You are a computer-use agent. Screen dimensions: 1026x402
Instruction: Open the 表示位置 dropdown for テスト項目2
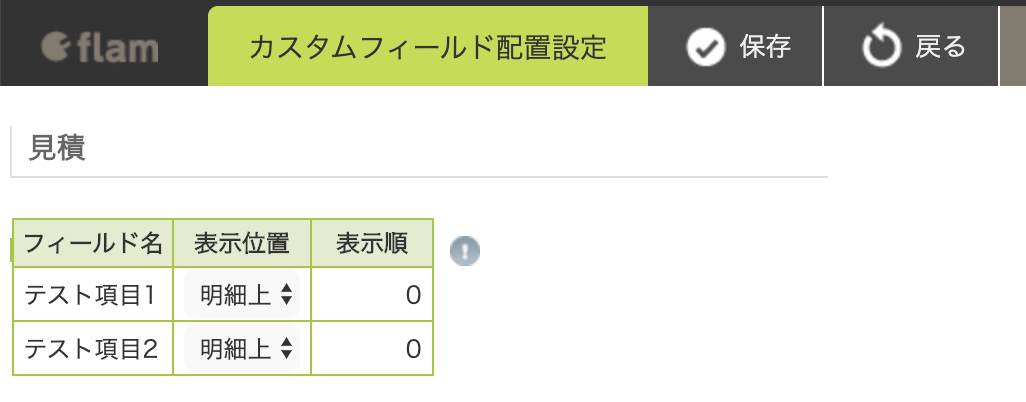coord(242,349)
